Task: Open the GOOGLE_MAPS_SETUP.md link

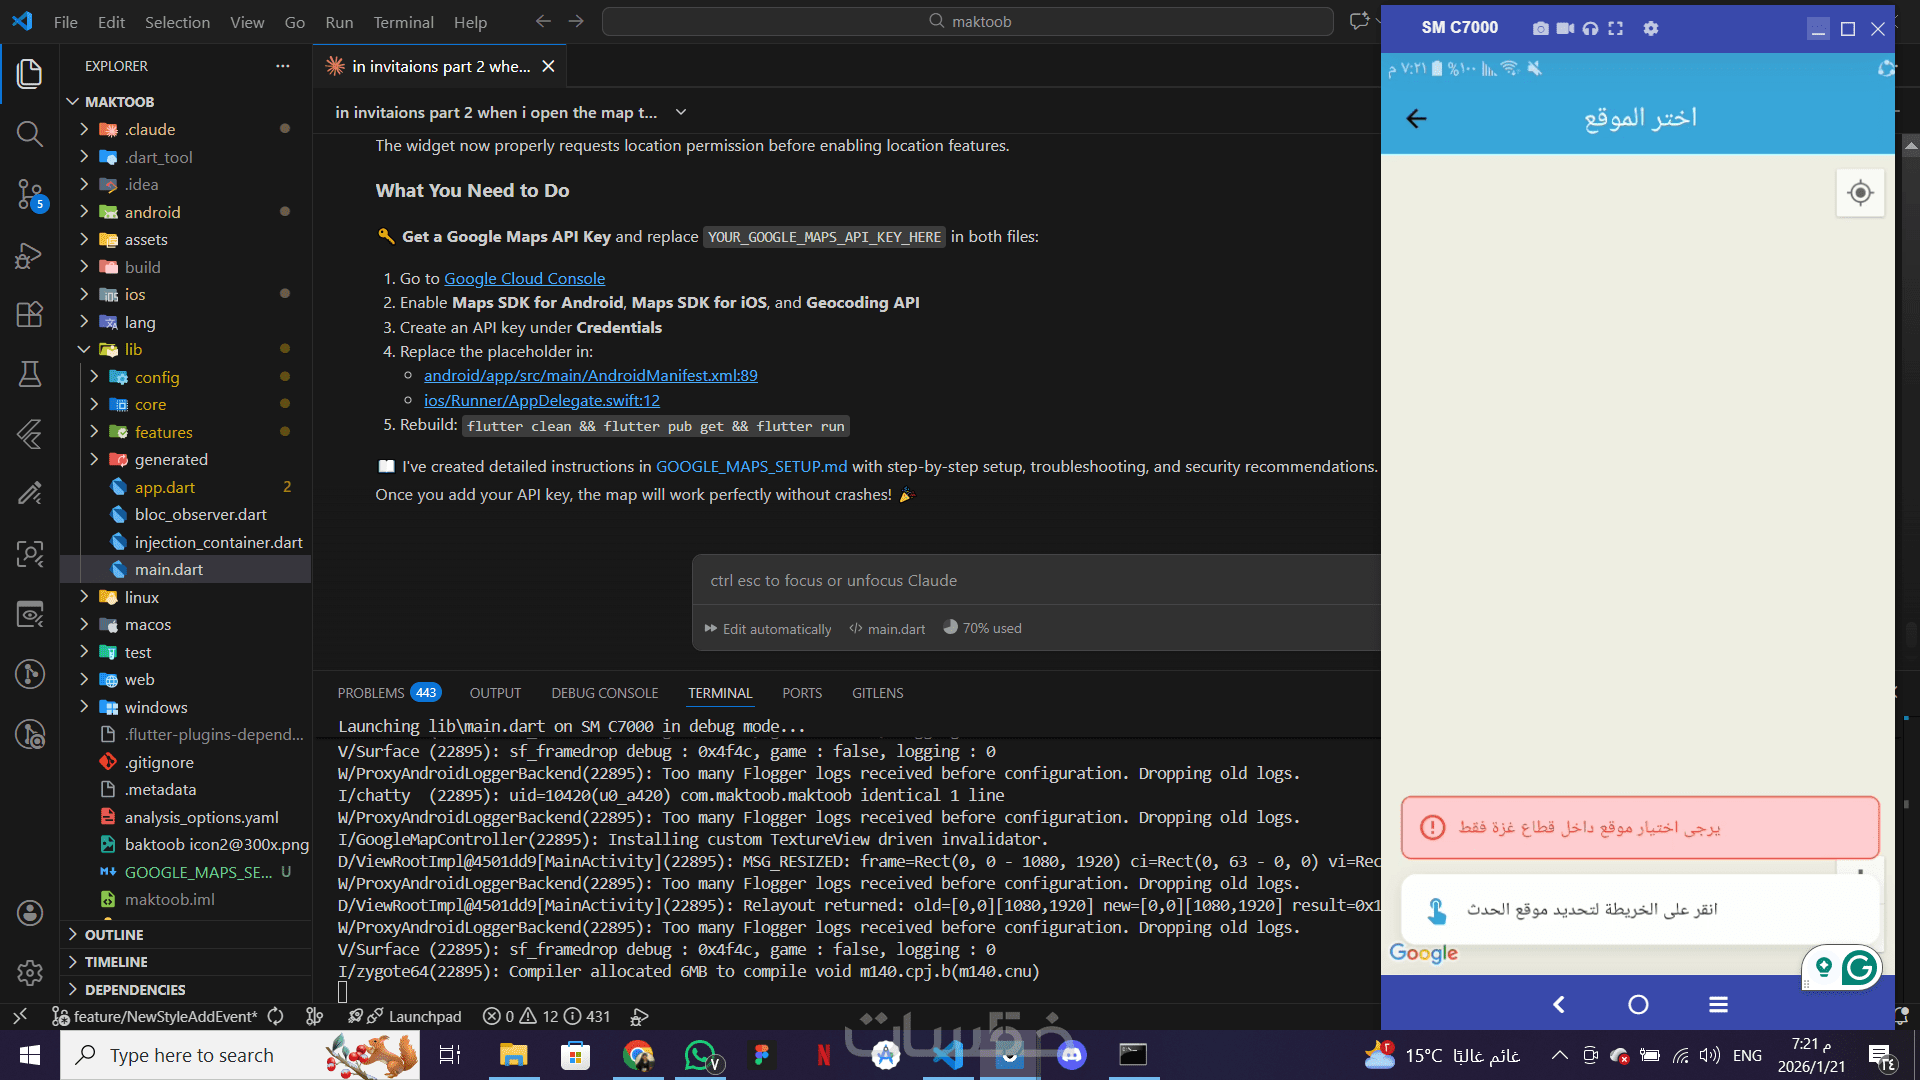Action: [x=751, y=467]
